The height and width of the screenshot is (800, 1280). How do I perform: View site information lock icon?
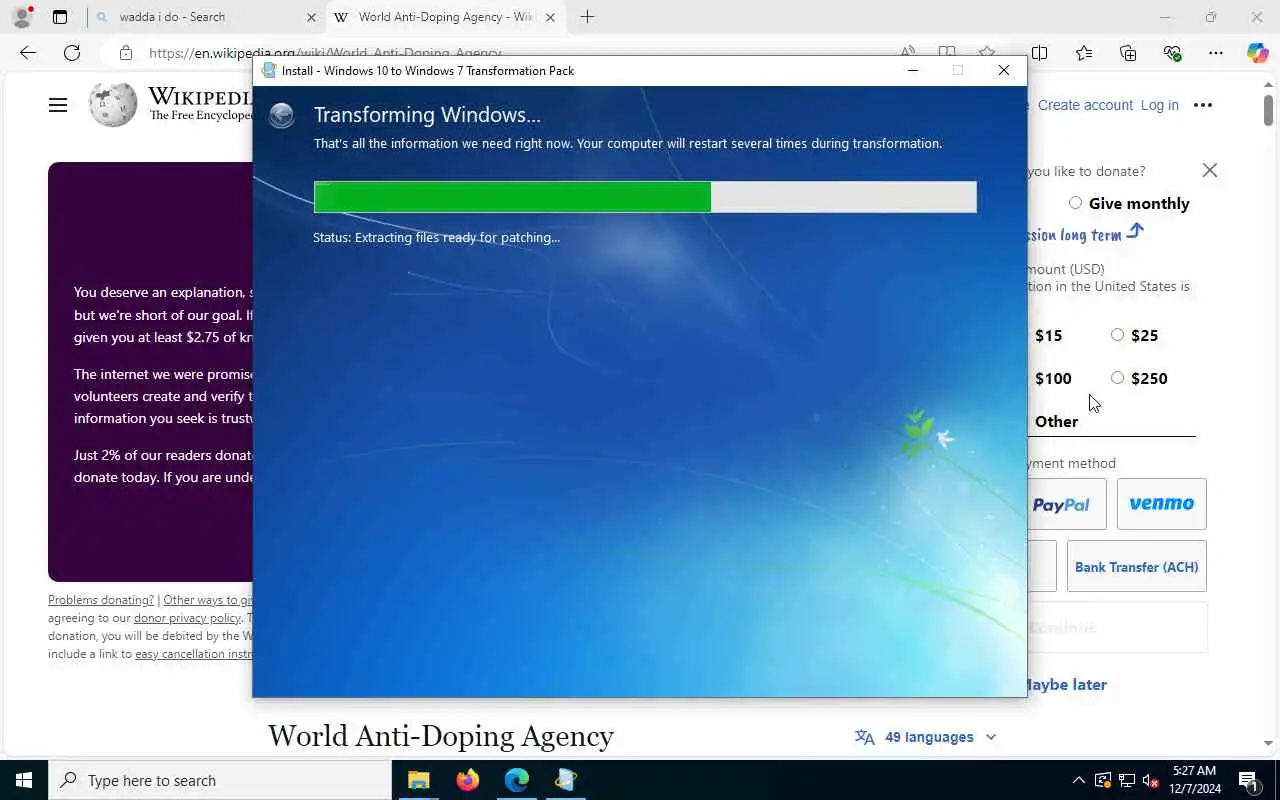125,53
